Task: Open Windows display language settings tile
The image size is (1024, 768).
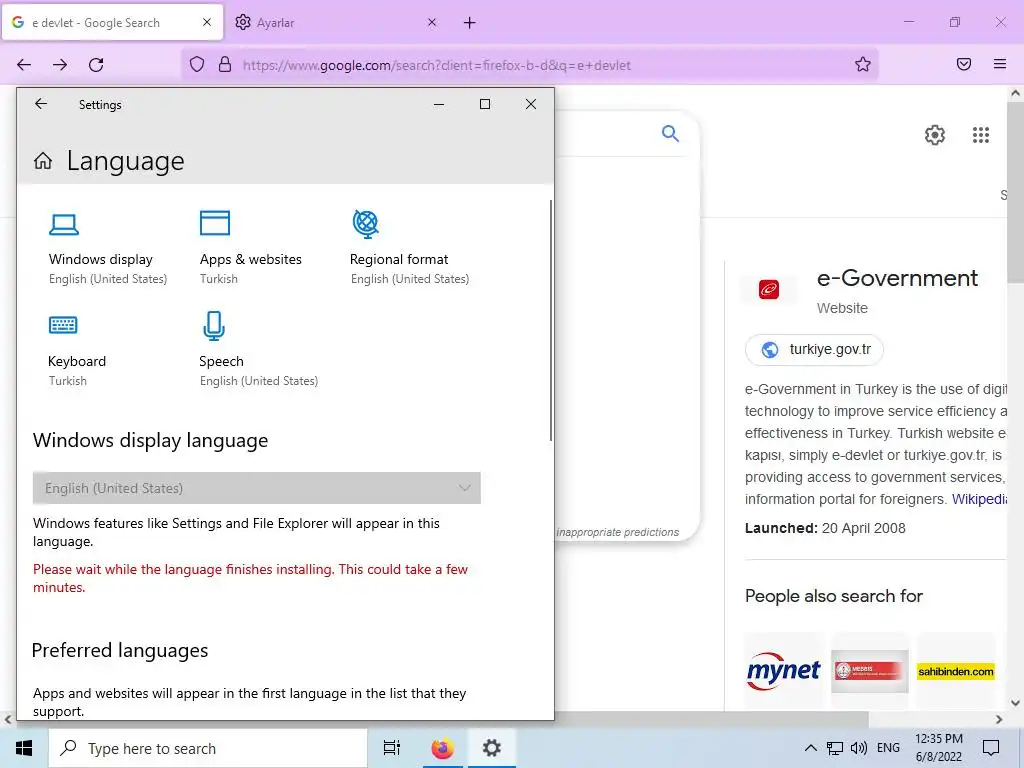Action: (108, 248)
